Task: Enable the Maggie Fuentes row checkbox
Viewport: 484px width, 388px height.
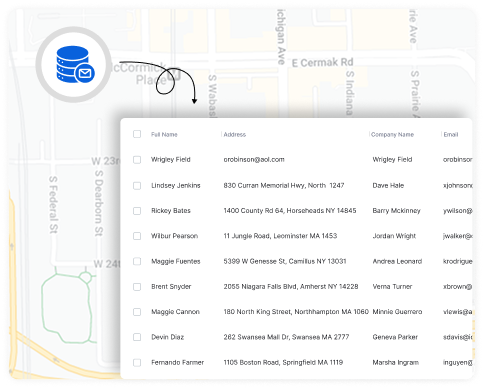Action: pos(137,261)
